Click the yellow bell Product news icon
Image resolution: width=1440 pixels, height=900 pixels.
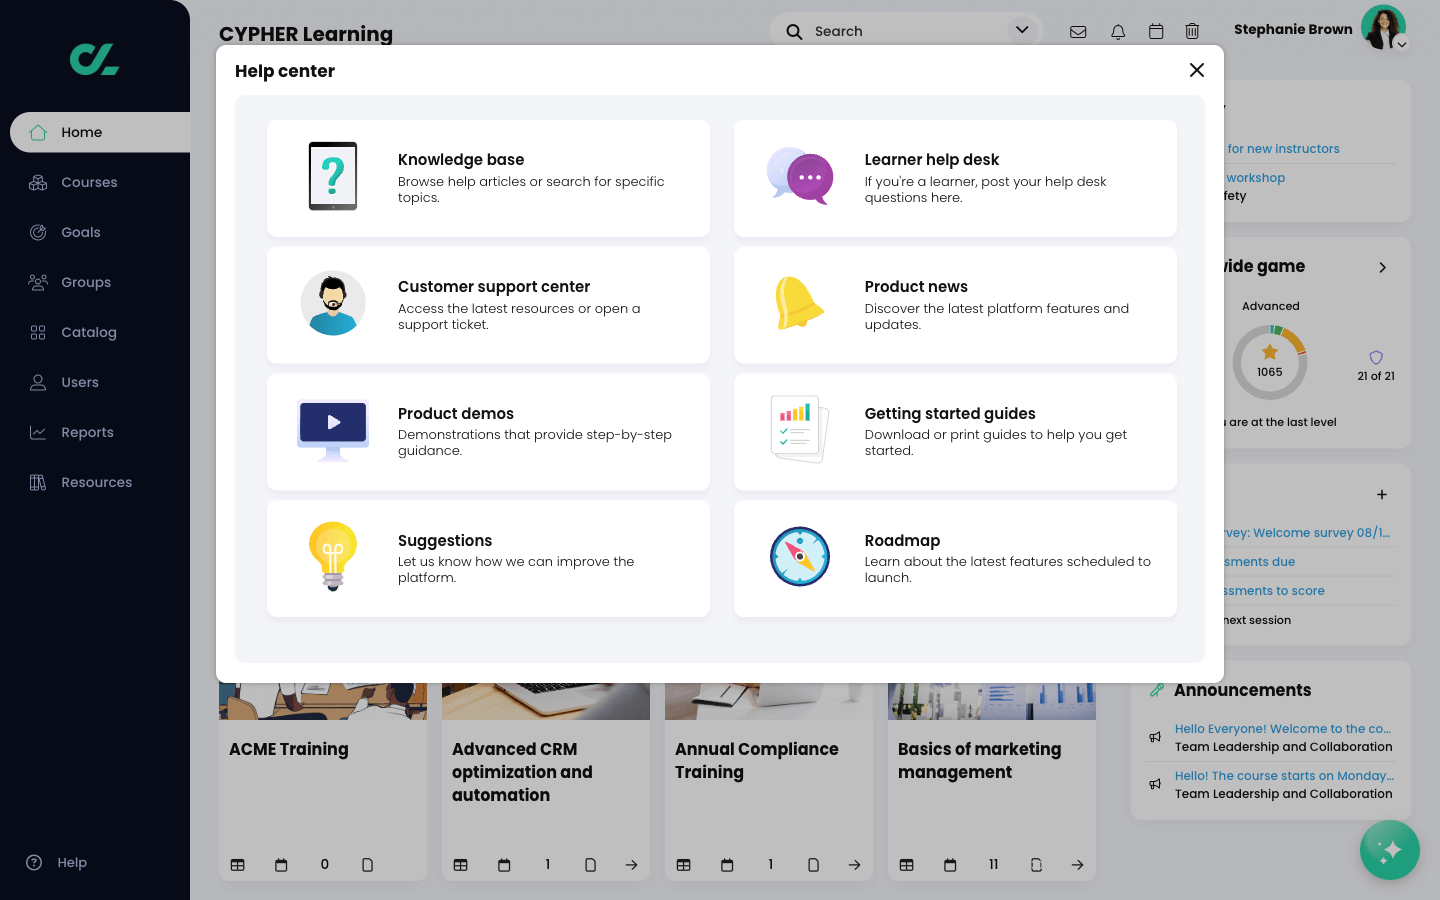click(799, 303)
